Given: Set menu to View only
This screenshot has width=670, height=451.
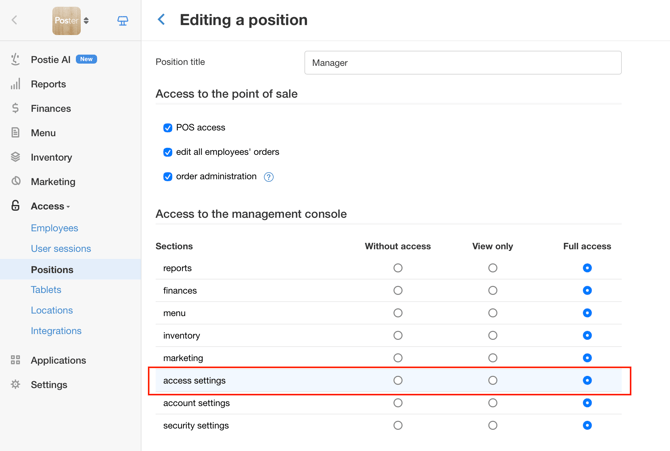Looking at the screenshot, I should click(493, 313).
